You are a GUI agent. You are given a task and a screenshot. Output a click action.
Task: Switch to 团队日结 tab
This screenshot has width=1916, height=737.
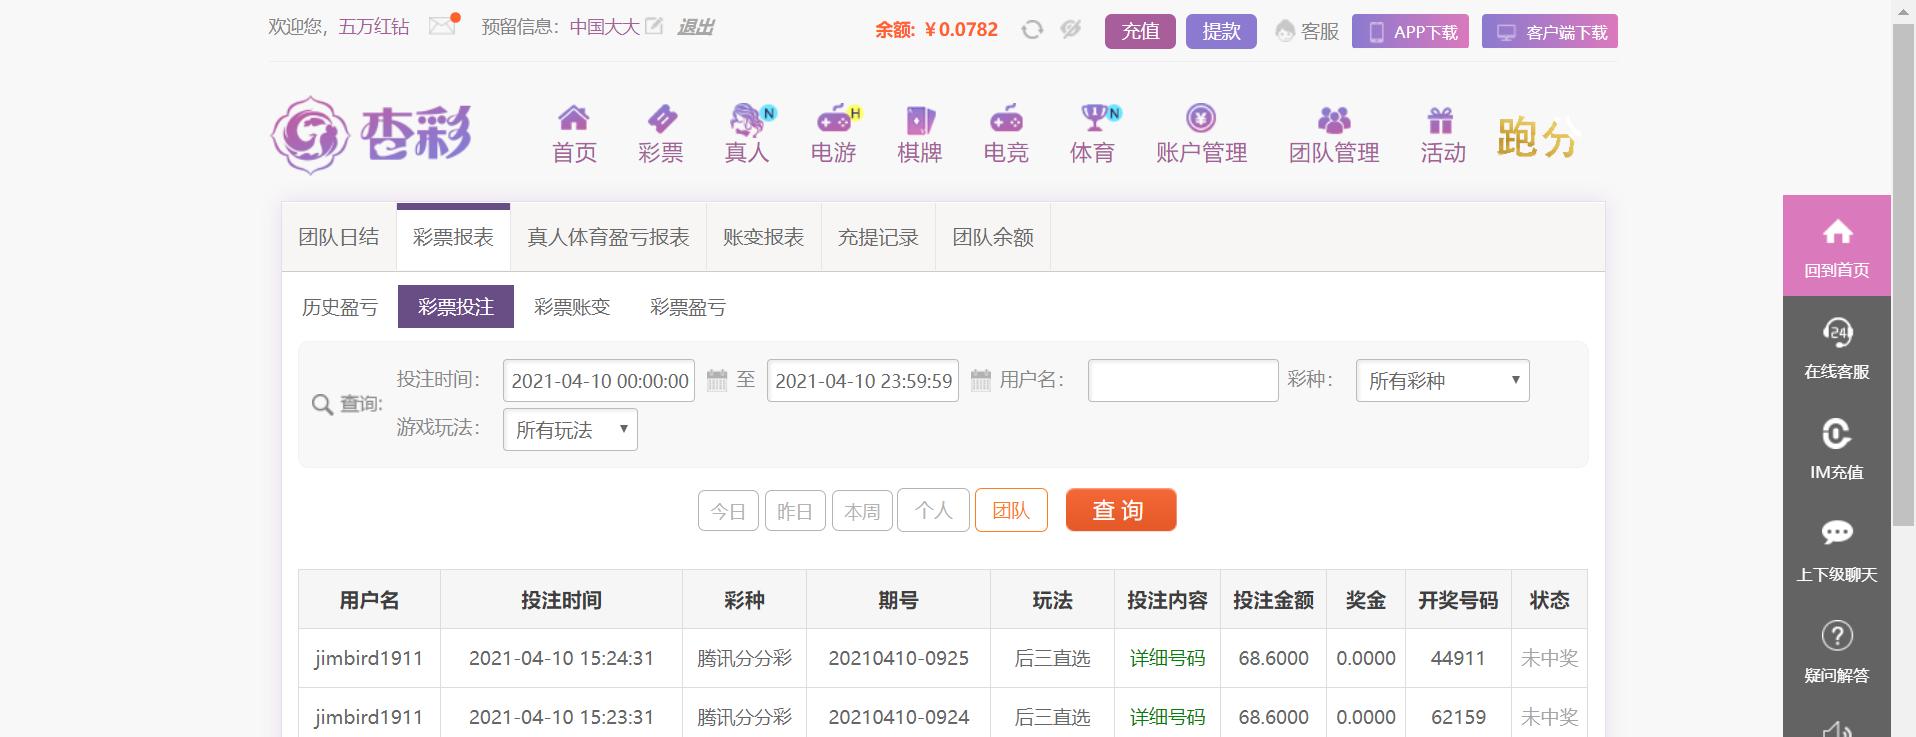click(339, 237)
